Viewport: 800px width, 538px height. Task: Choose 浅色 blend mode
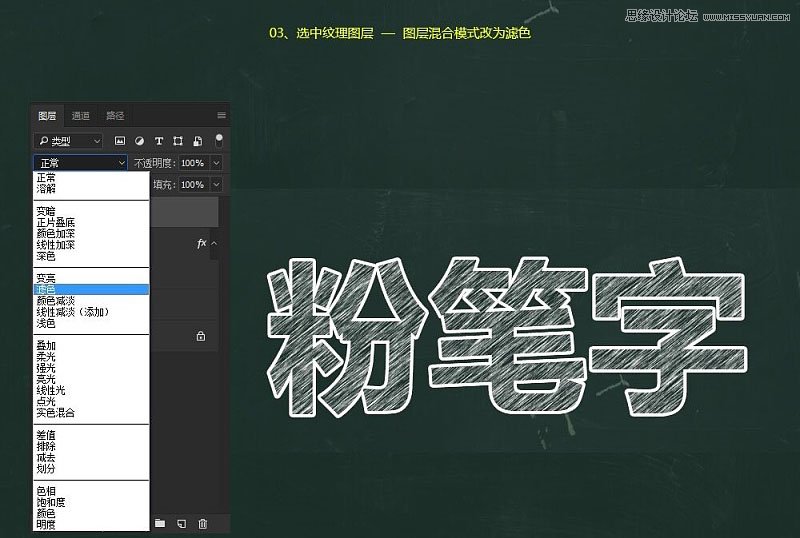[91, 323]
